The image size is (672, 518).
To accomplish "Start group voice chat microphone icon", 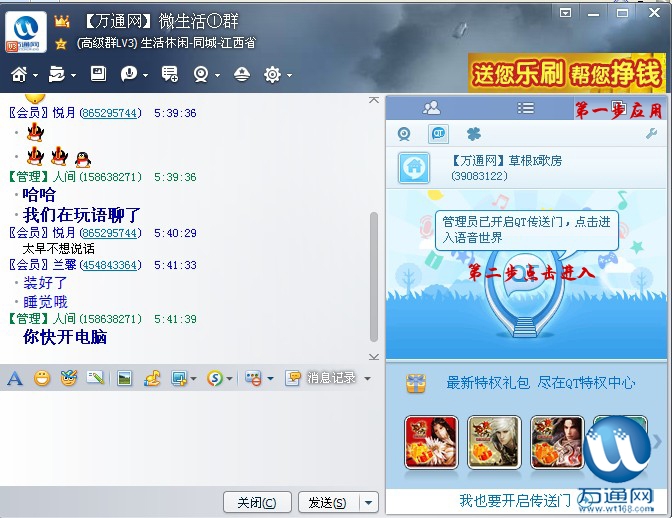I will click(129, 74).
